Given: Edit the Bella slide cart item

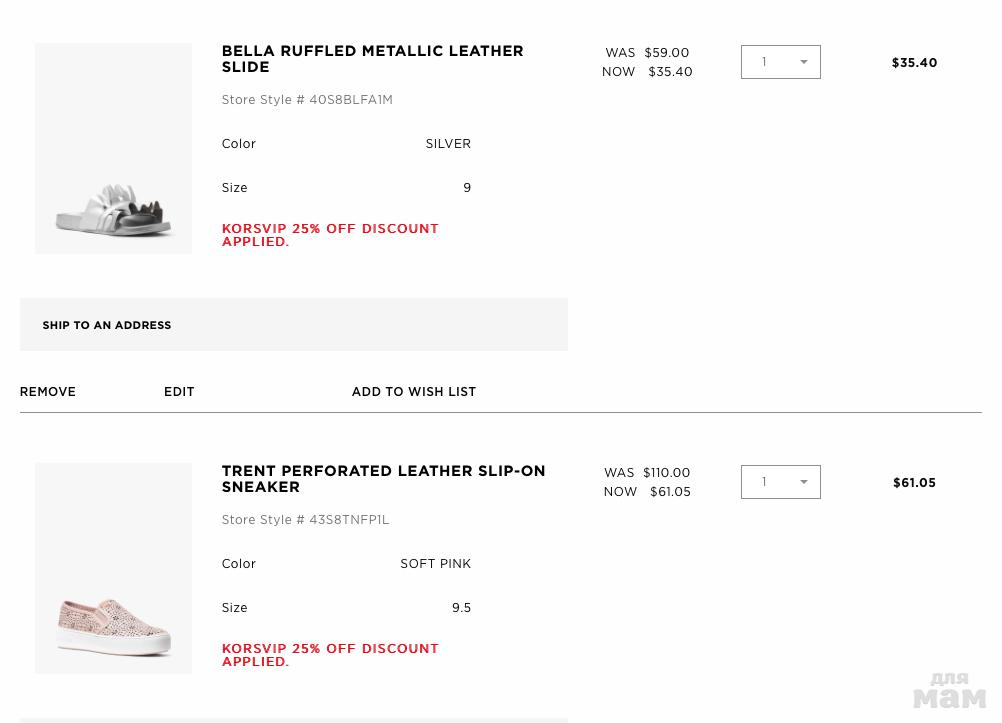Looking at the screenshot, I should [179, 392].
